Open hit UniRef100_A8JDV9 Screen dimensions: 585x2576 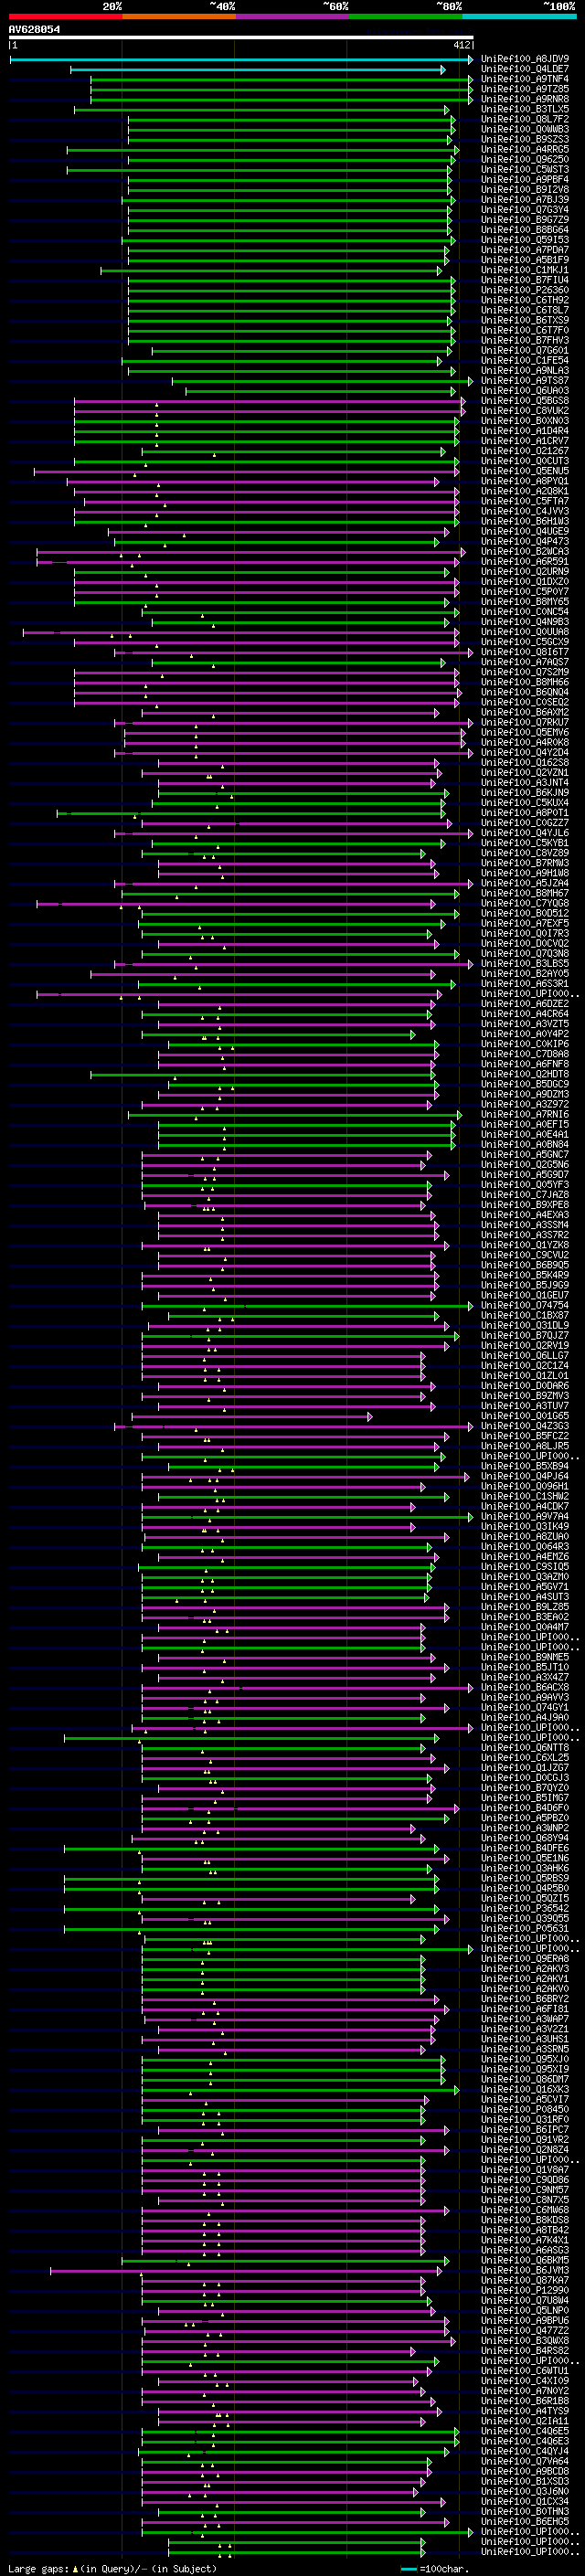[x=525, y=59]
